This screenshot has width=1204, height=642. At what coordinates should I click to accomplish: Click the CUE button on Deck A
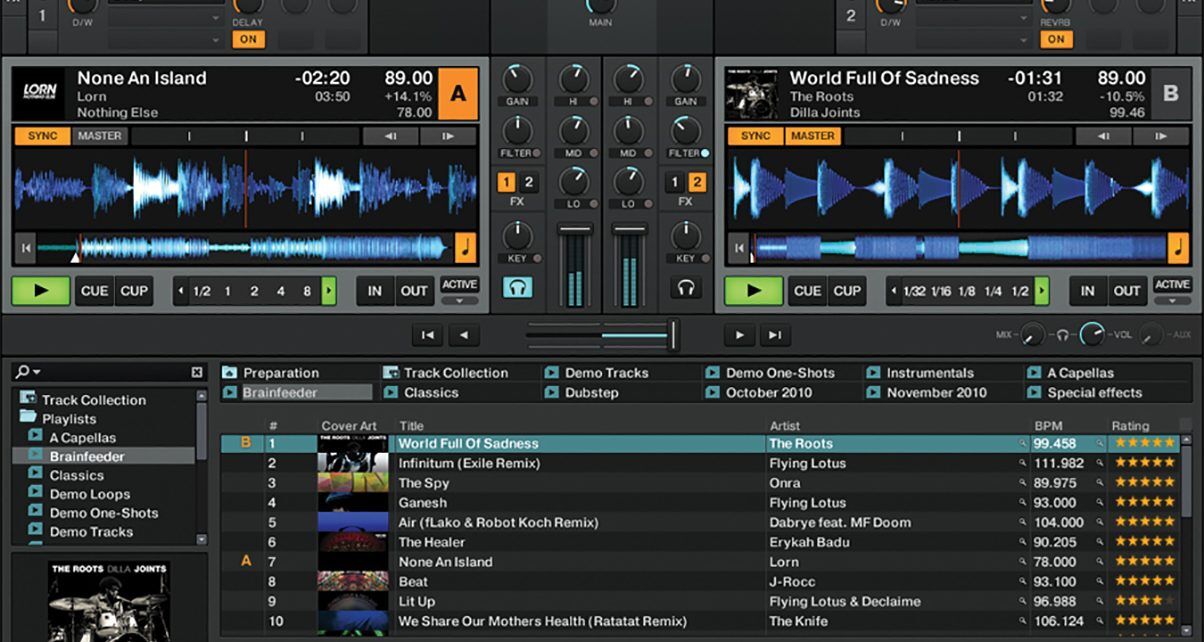(x=95, y=291)
